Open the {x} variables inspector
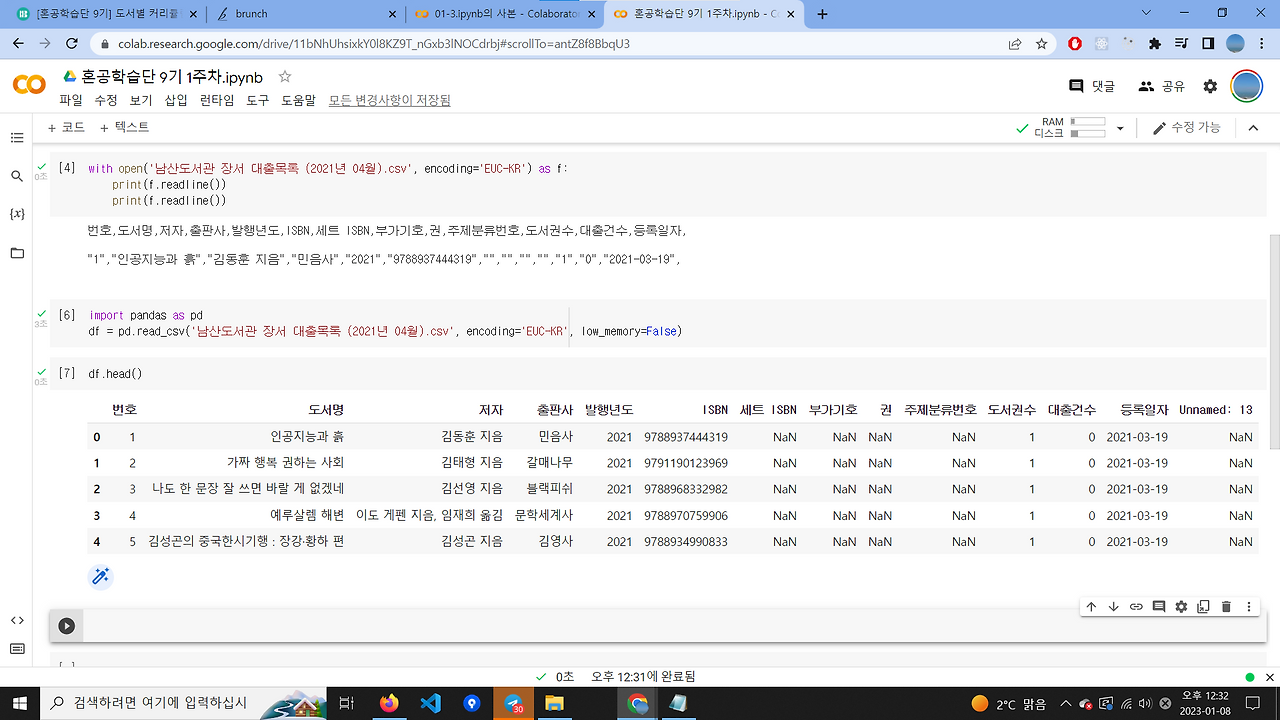 point(16,213)
